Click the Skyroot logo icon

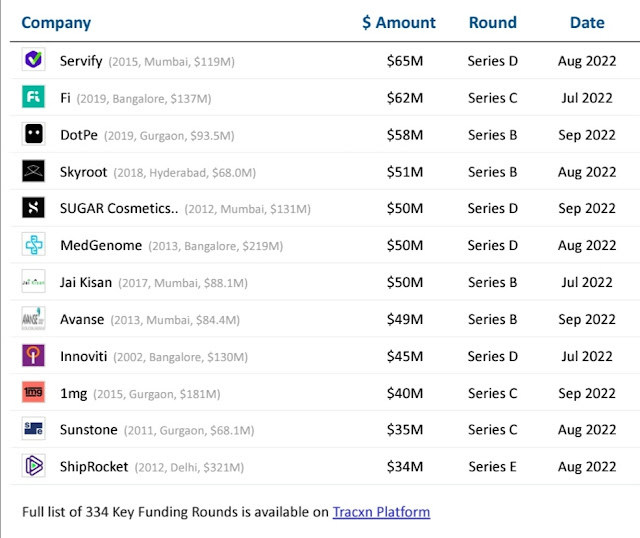click(33, 171)
